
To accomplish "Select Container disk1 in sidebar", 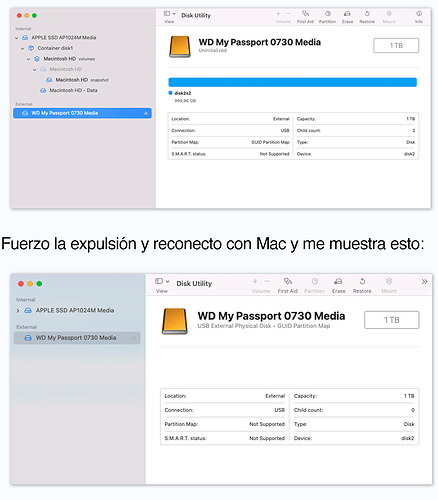I will point(55,48).
